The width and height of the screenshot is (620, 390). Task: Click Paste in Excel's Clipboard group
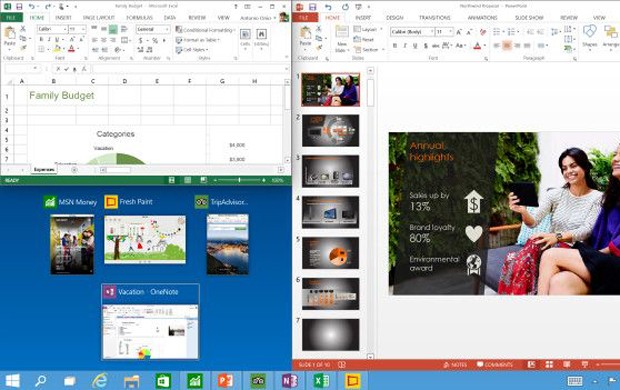[x=9, y=39]
